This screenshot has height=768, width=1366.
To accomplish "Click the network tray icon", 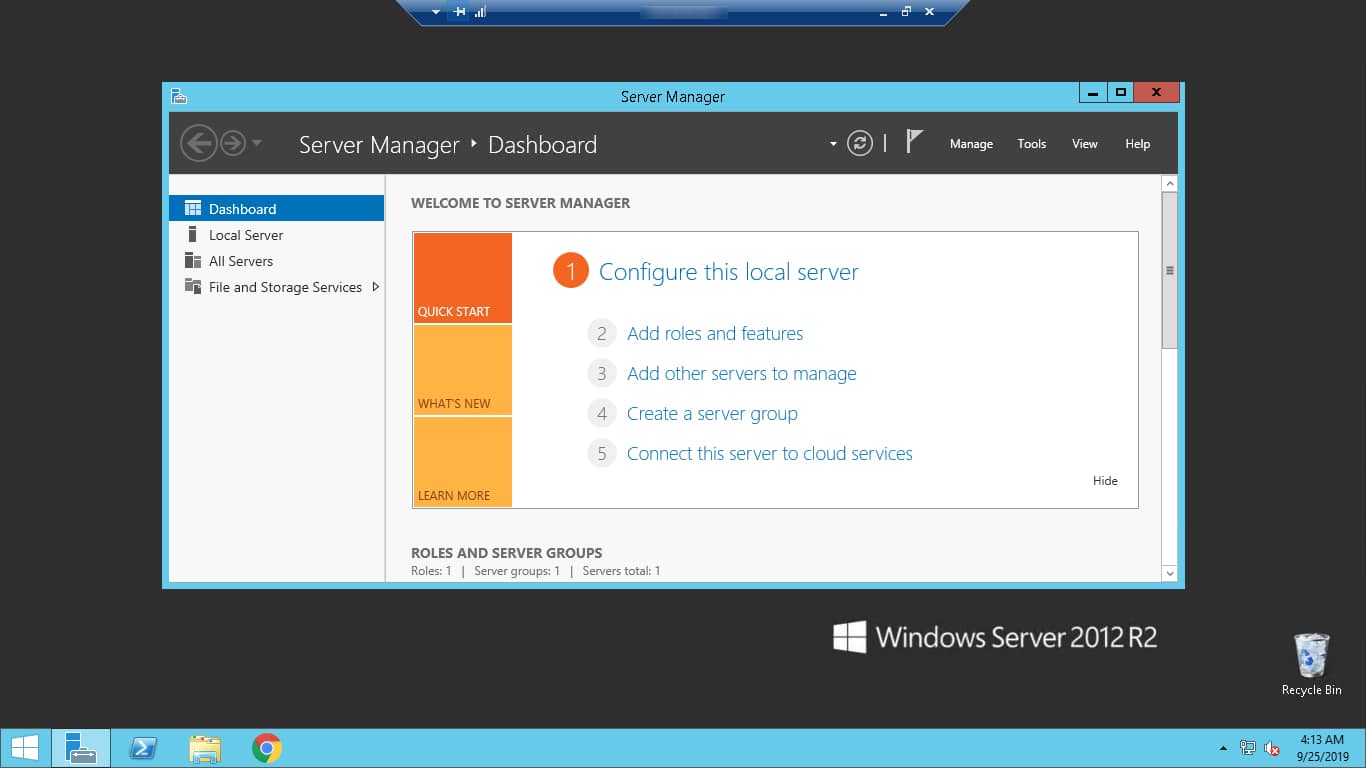I will (1247, 748).
